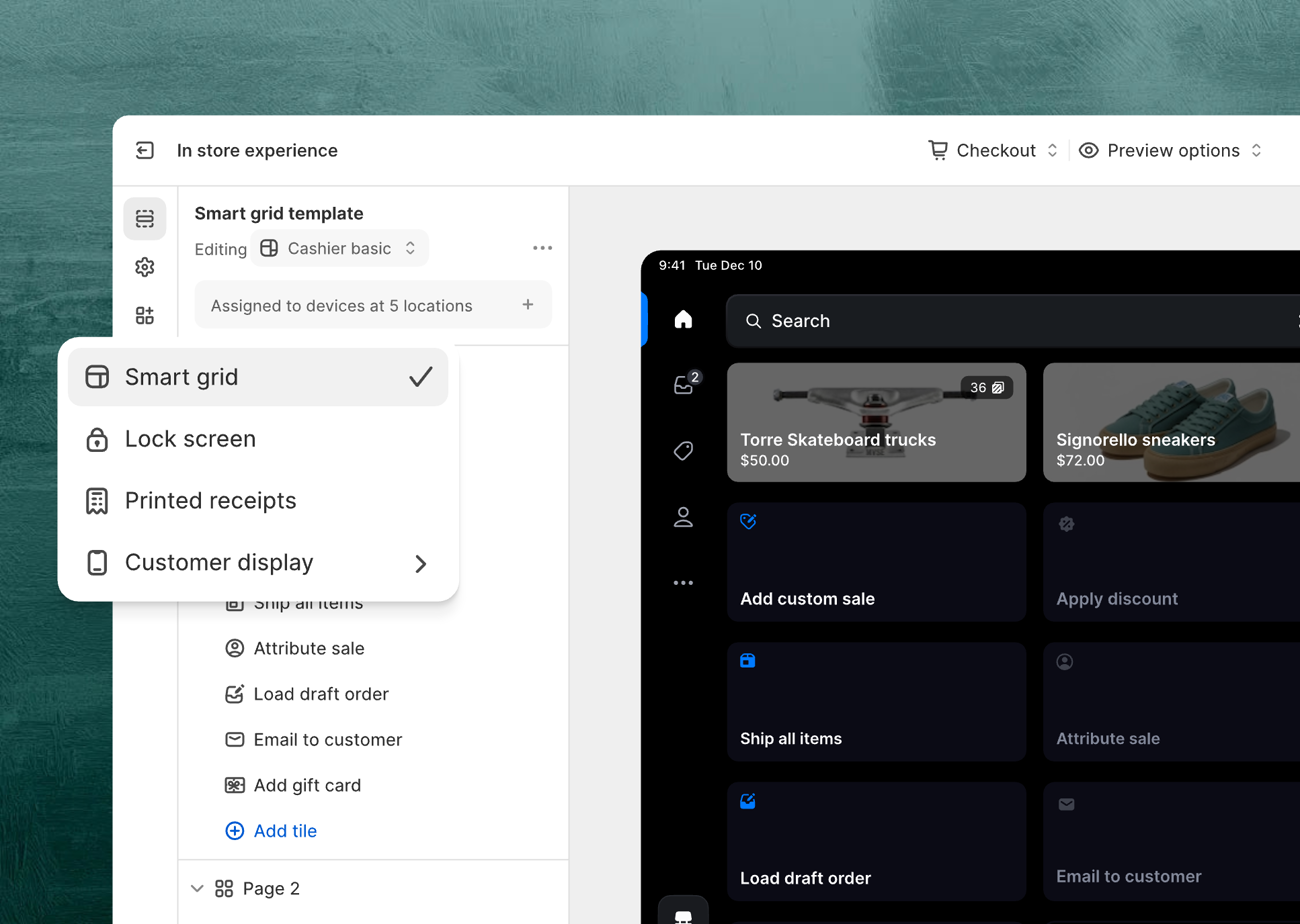
Task: Click the 9:41 time in POS status bar
Action: 672,266
